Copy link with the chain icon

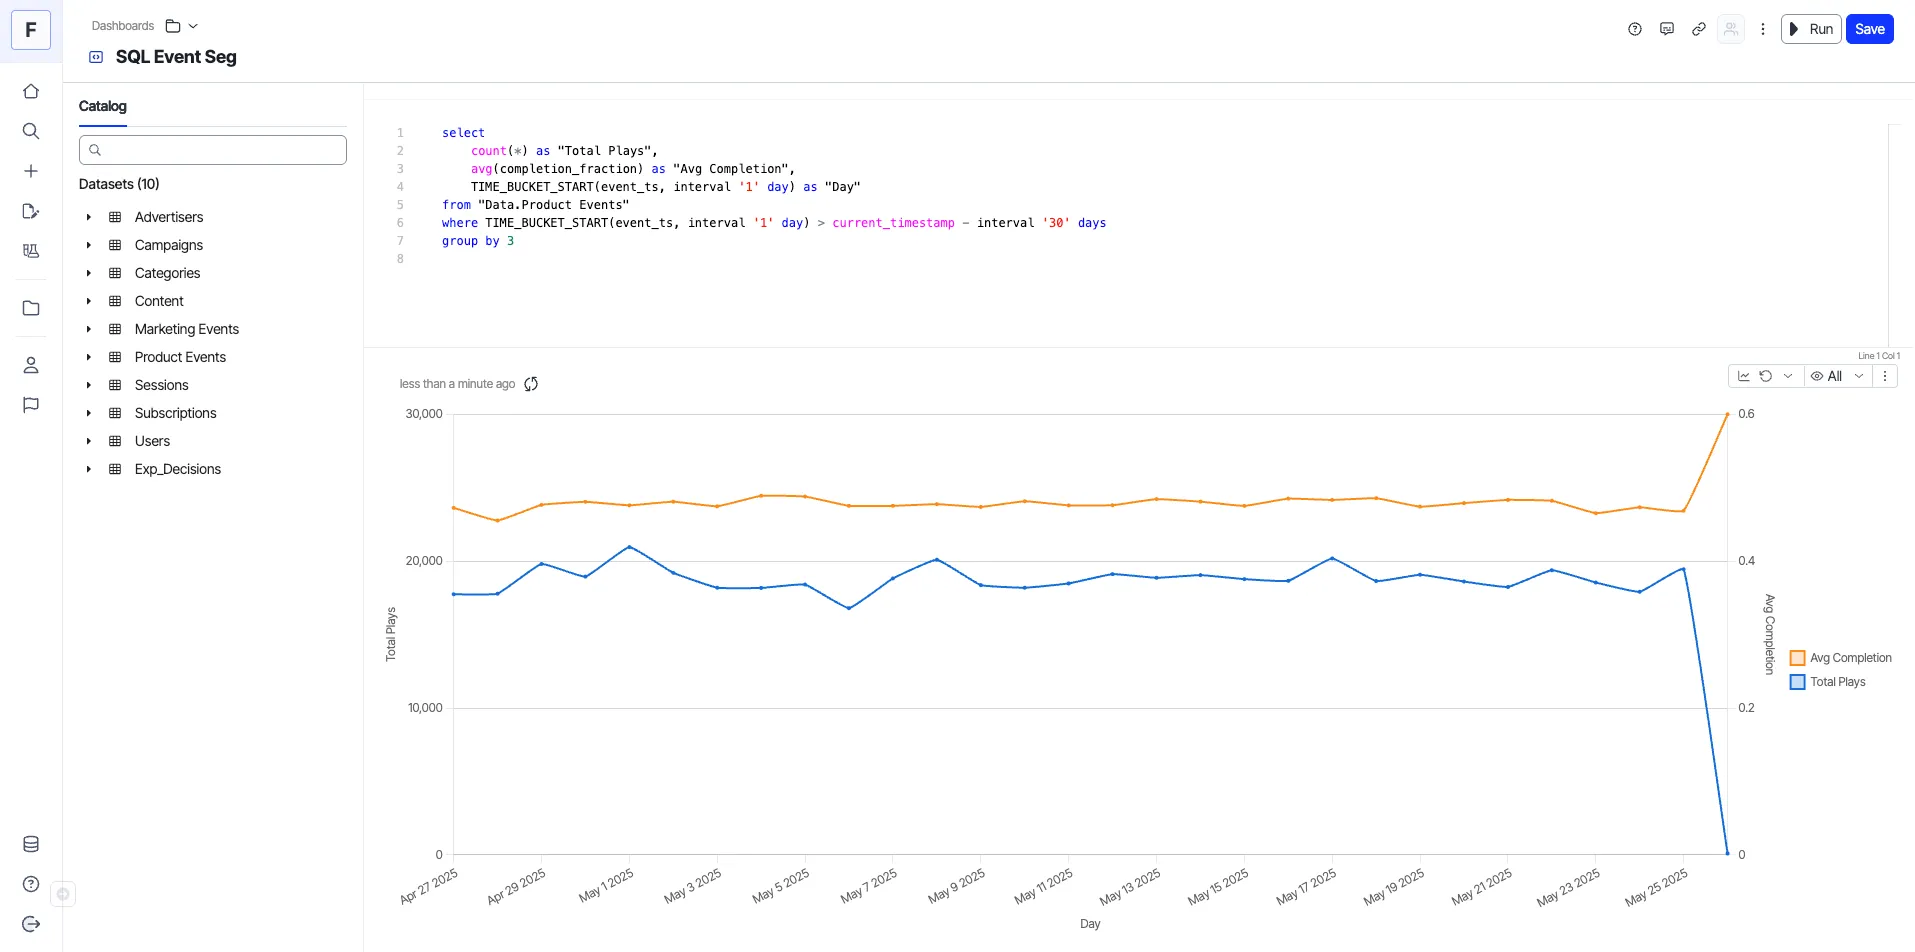(1699, 29)
